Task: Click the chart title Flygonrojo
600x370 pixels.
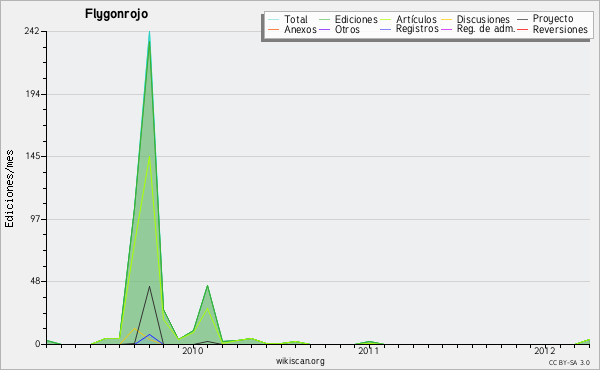Action: 116,14
